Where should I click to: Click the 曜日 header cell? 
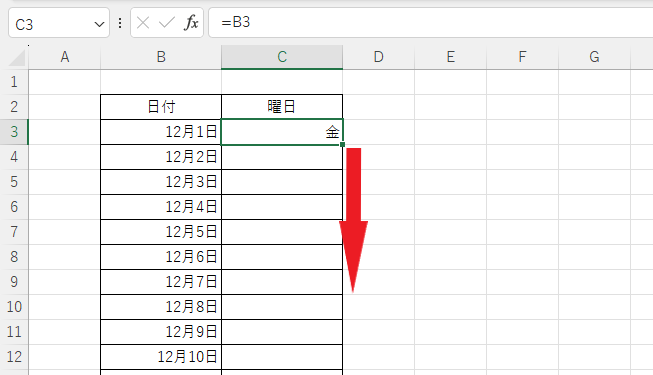click(x=282, y=107)
